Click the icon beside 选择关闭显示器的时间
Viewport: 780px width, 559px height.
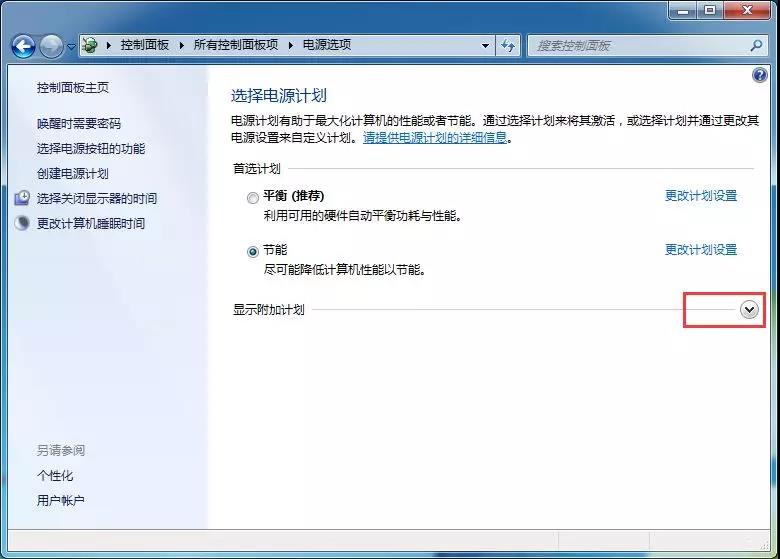click(x=22, y=198)
